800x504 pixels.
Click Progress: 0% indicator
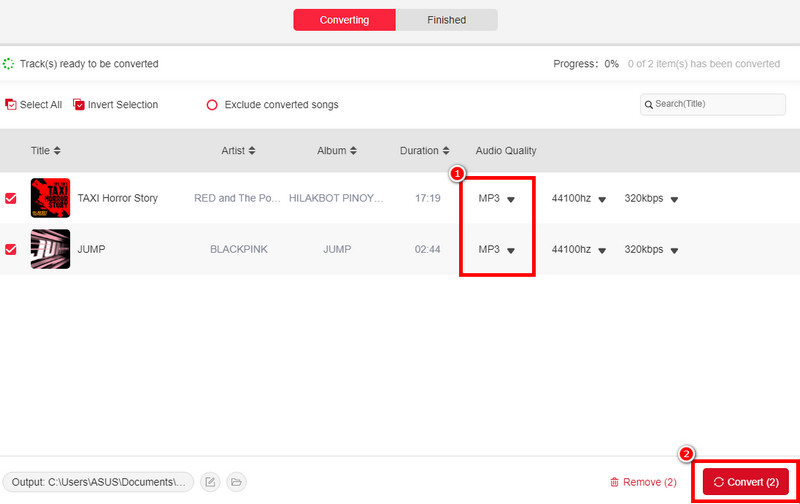click(586, 64)
